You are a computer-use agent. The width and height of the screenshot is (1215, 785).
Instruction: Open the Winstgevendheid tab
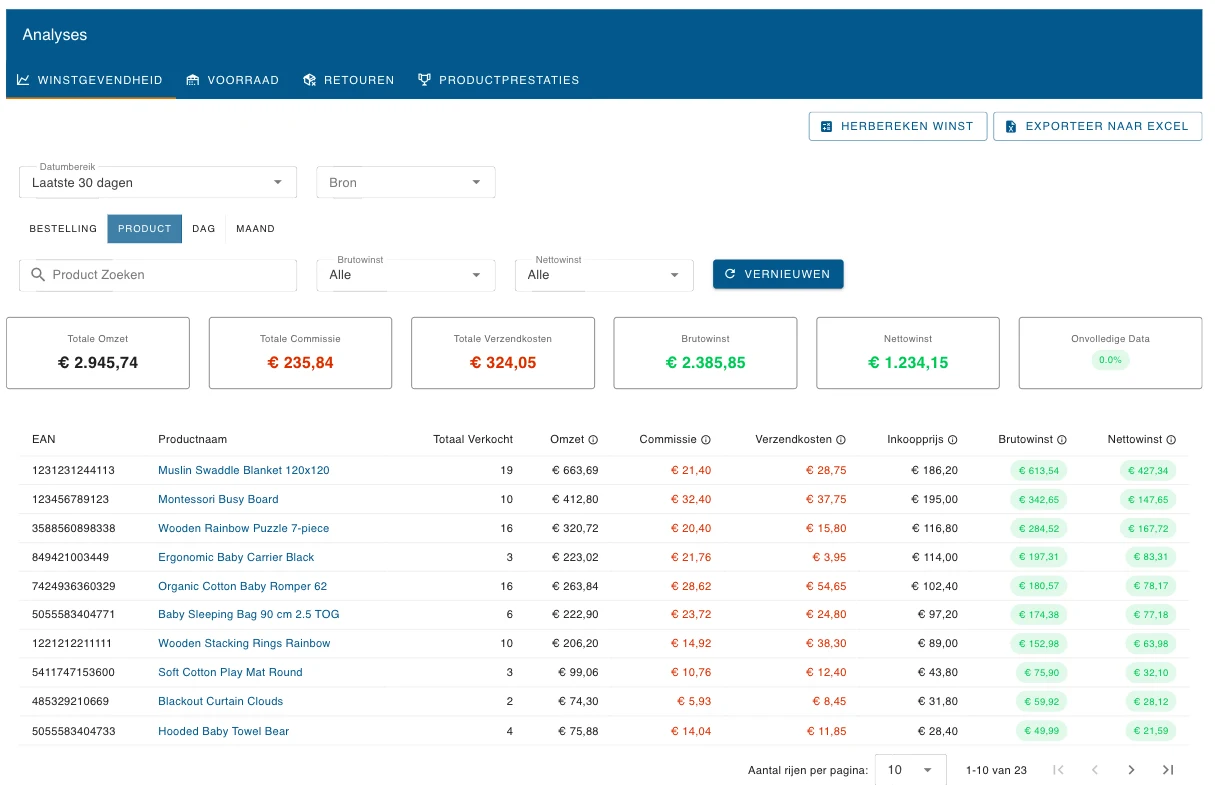pyautogui.click(x=91, y=80)
